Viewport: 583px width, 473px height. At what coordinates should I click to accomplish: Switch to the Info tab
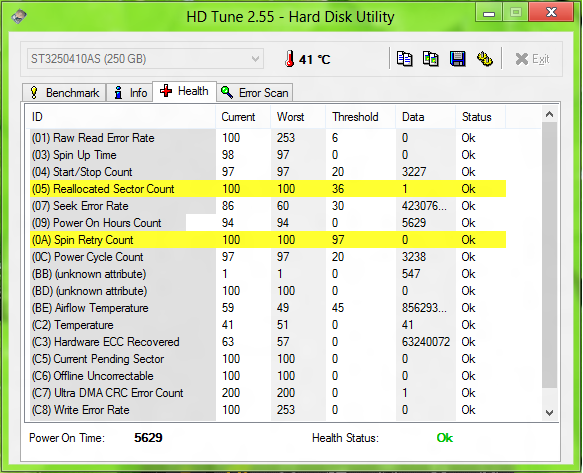[x=130, y=93]
